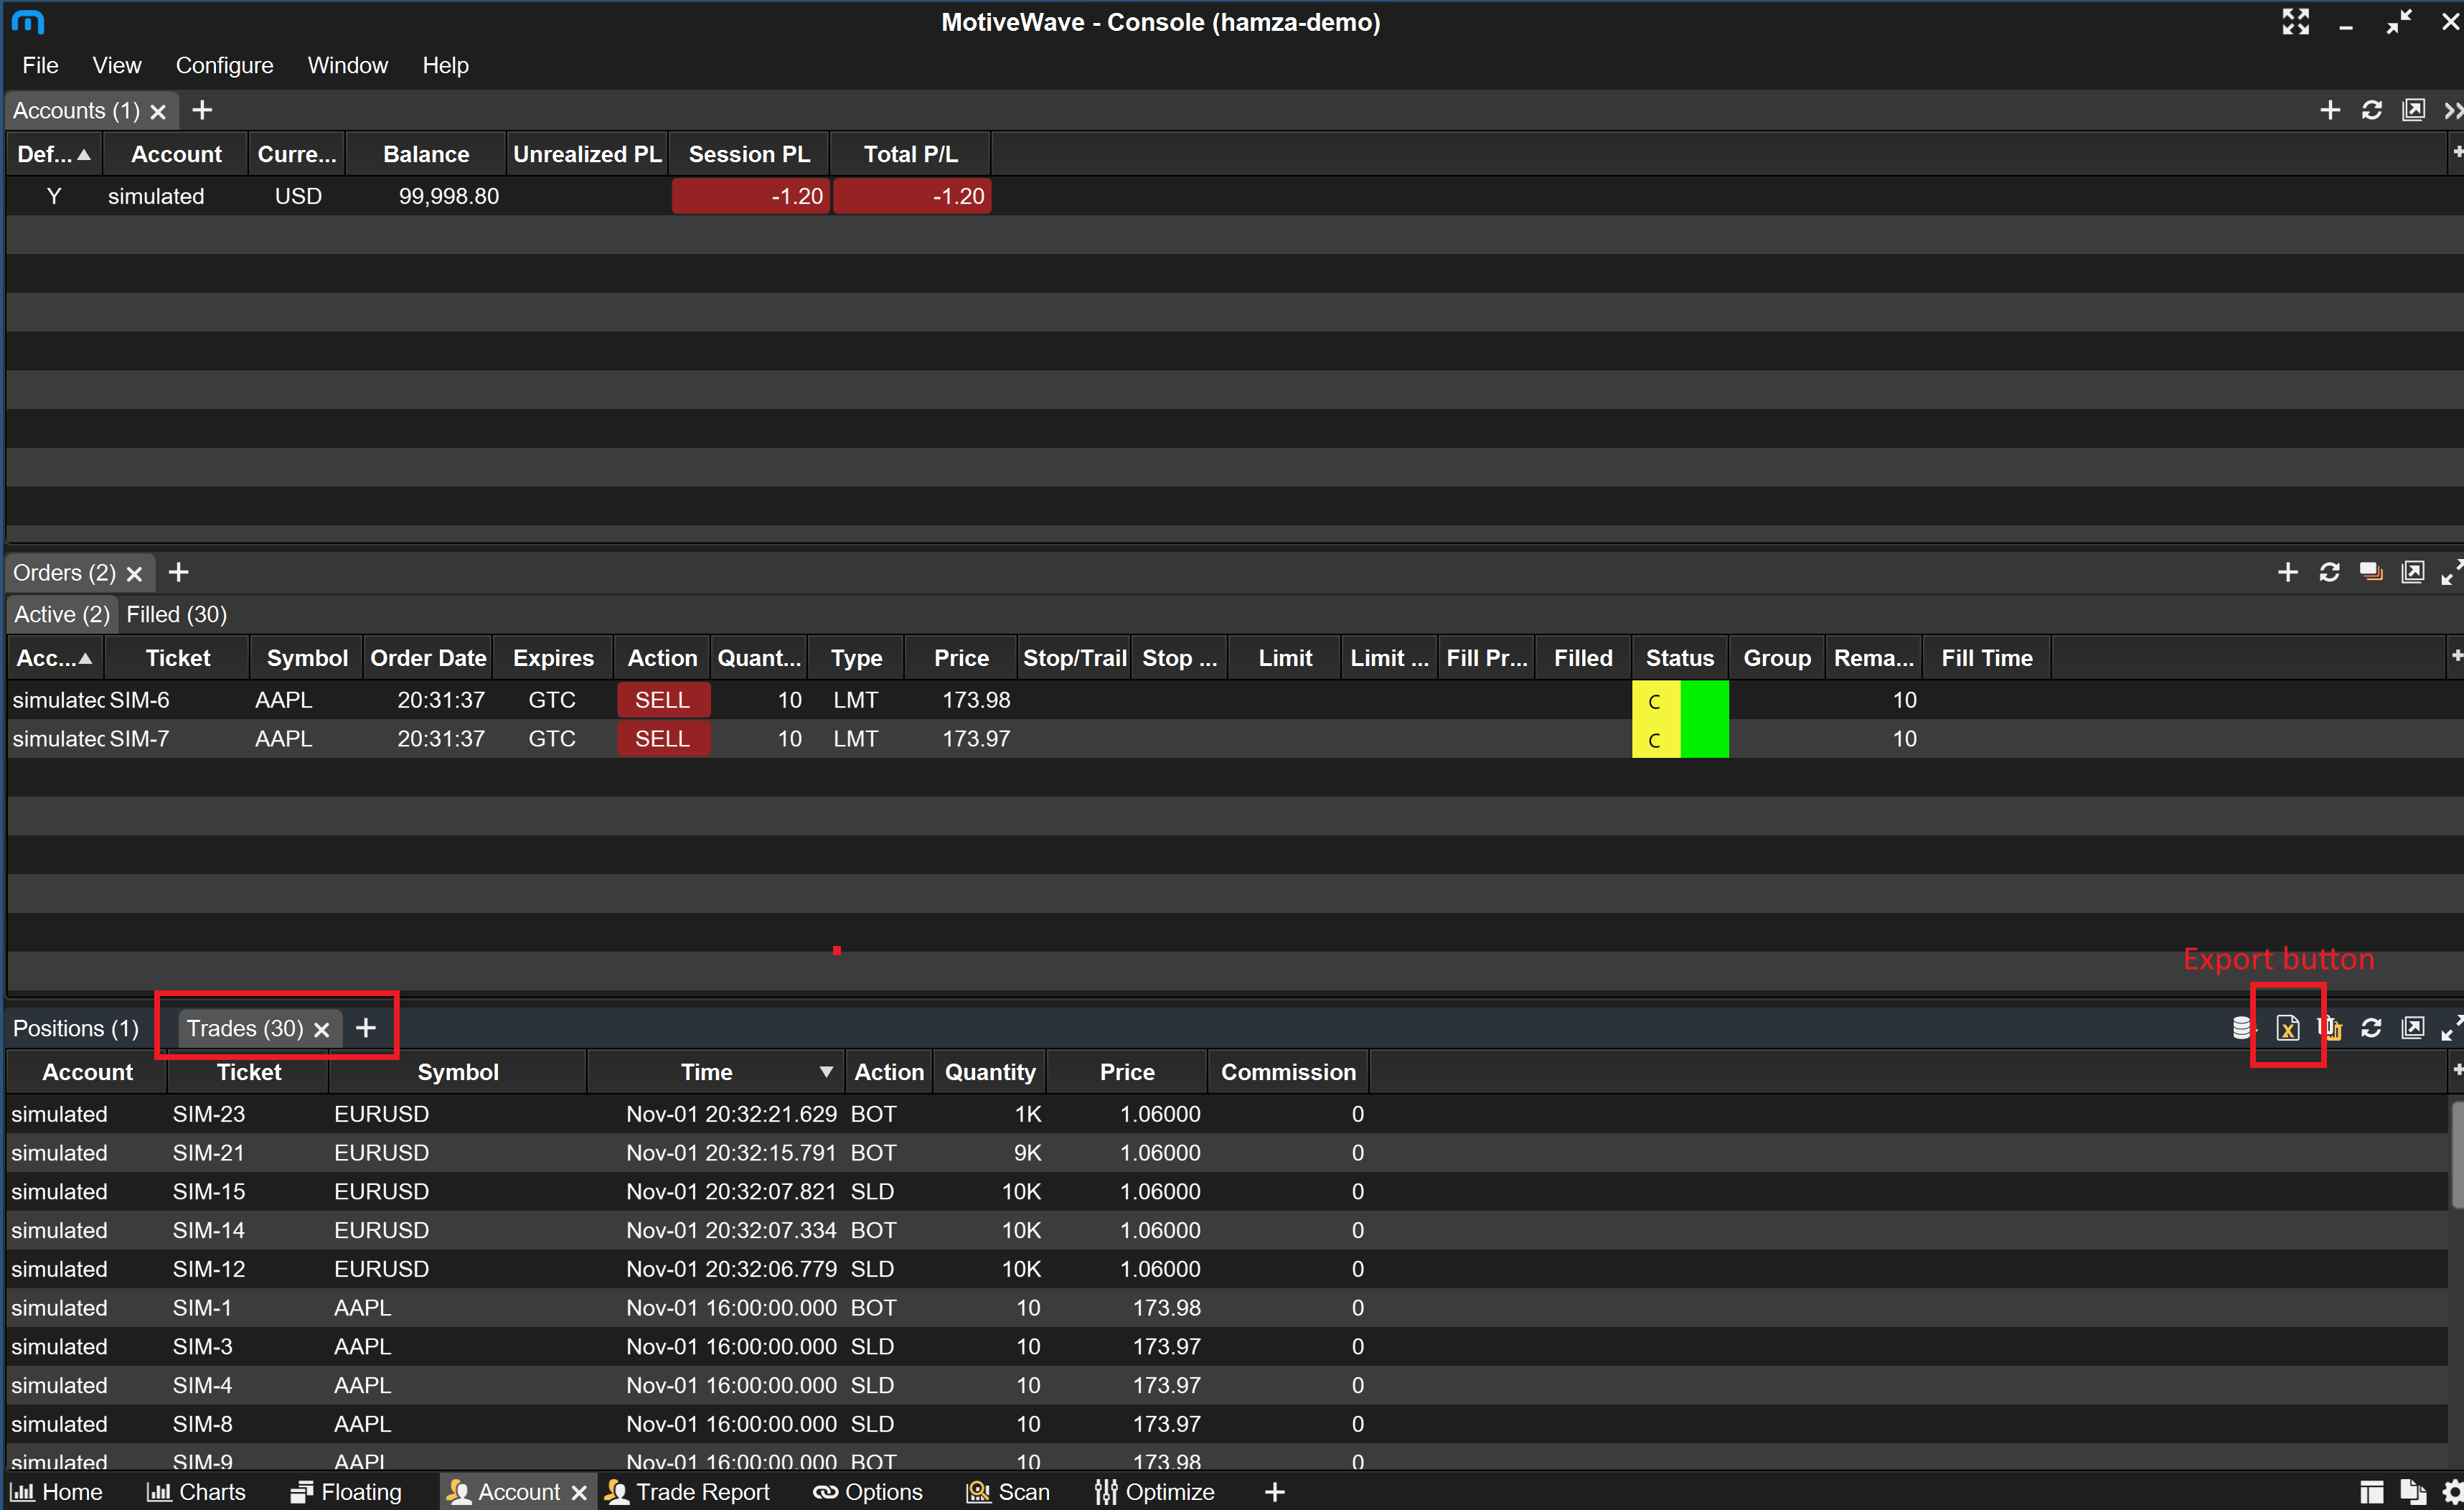
Task: Pop out the Trades panel to window
Action: click(2412, 1027)
